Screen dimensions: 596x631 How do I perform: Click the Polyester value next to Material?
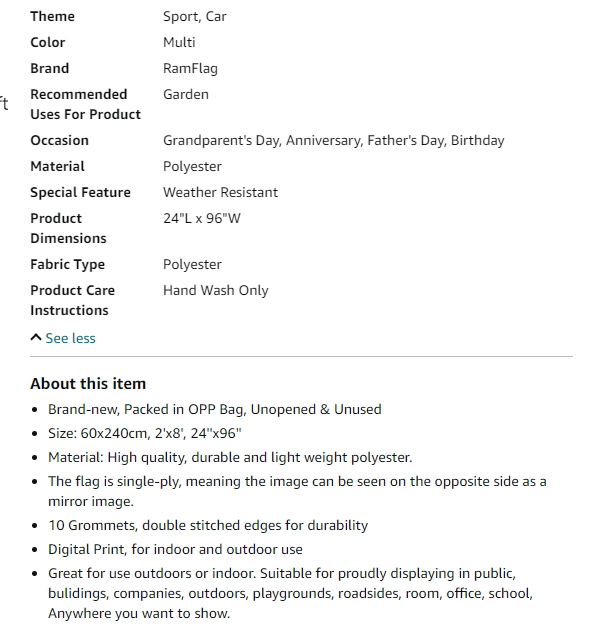click(x=192, y=167)
